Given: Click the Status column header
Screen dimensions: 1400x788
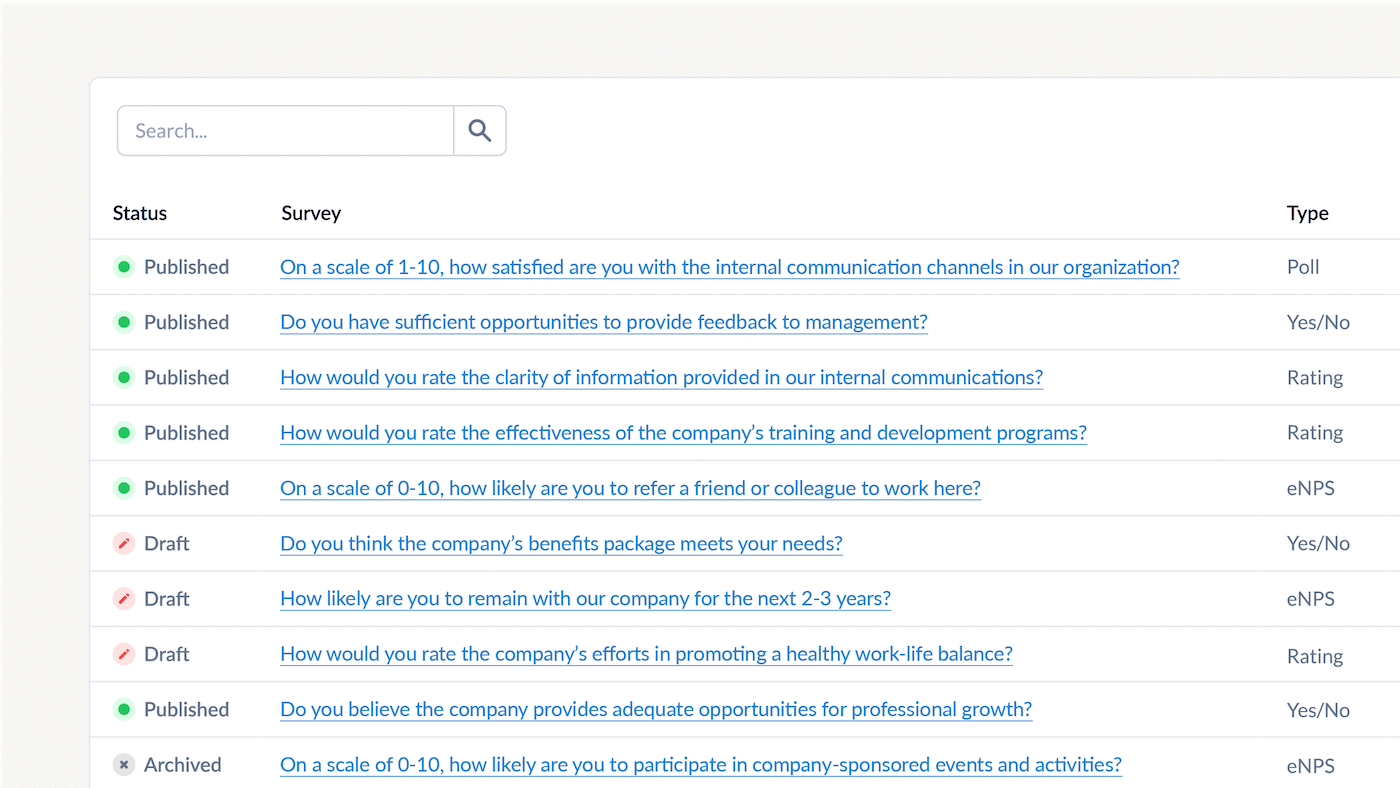Looking at the screenshot, I should [140, 213].
